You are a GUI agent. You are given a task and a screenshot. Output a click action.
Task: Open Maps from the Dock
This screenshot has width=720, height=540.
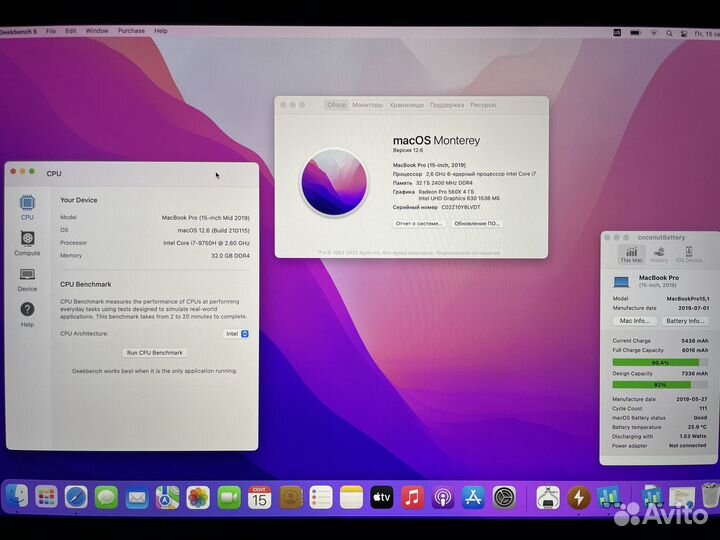[x=168, y=497]
